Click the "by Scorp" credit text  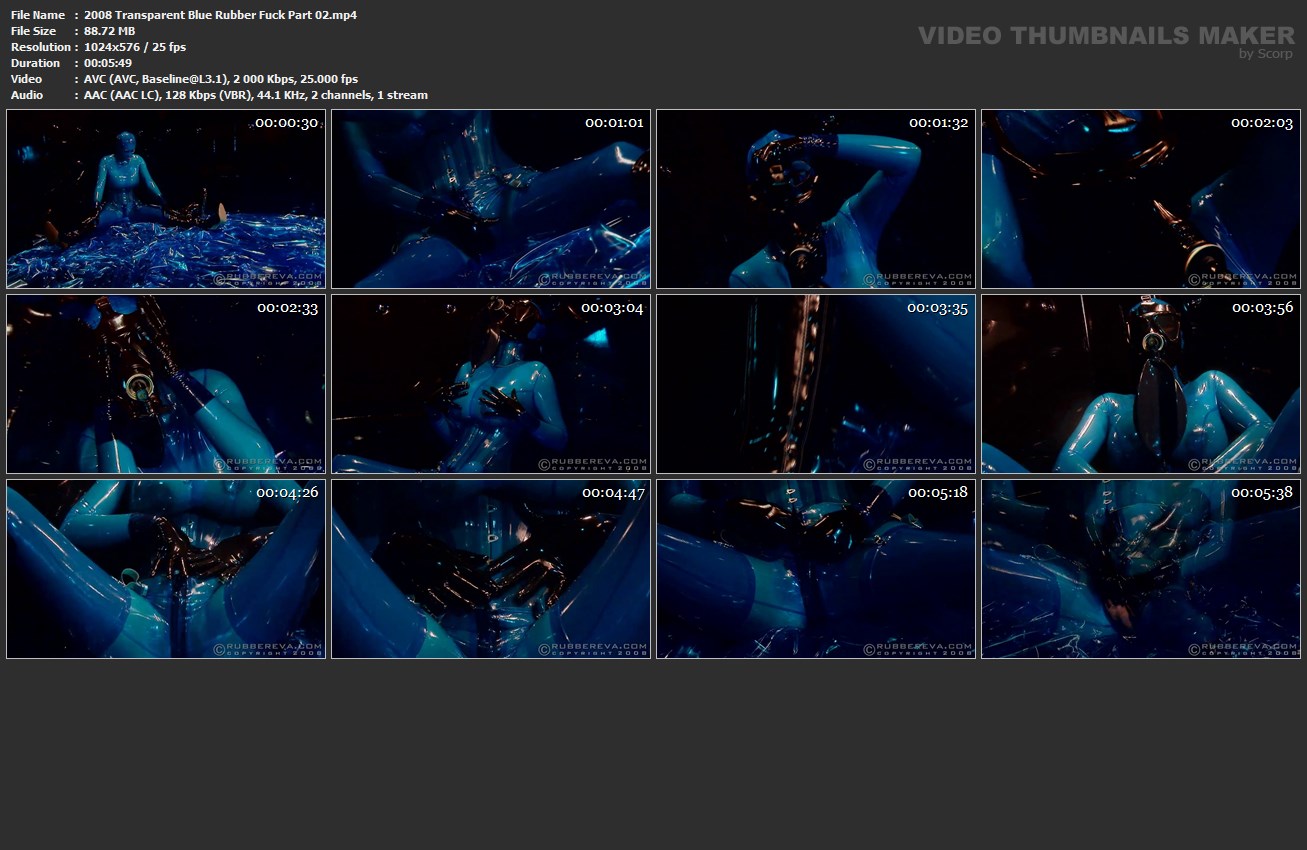click(x=1266, y=54)
